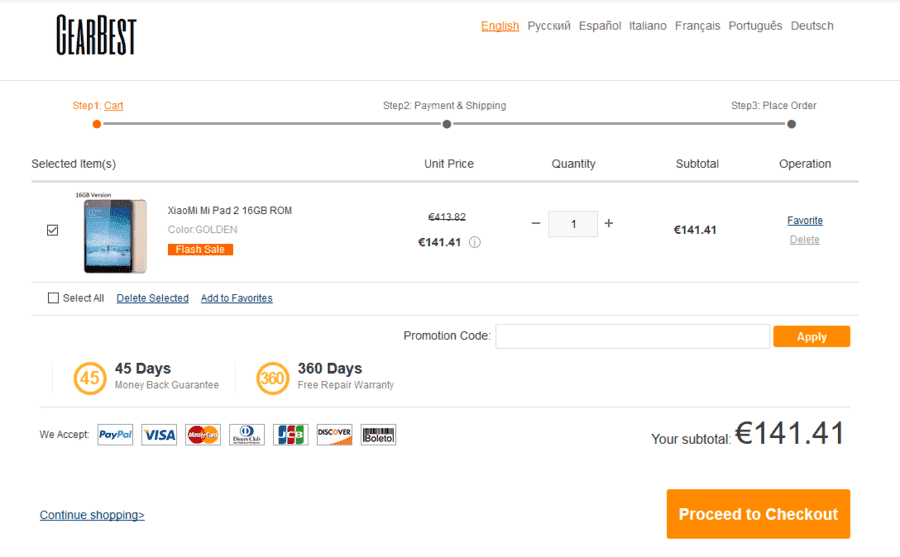Image resolution: width=900 pixels, height=557 pixels.
Task: Open the XiaoMi Mi Pad 2 16GB ROM title
Action: coord(230,211)
